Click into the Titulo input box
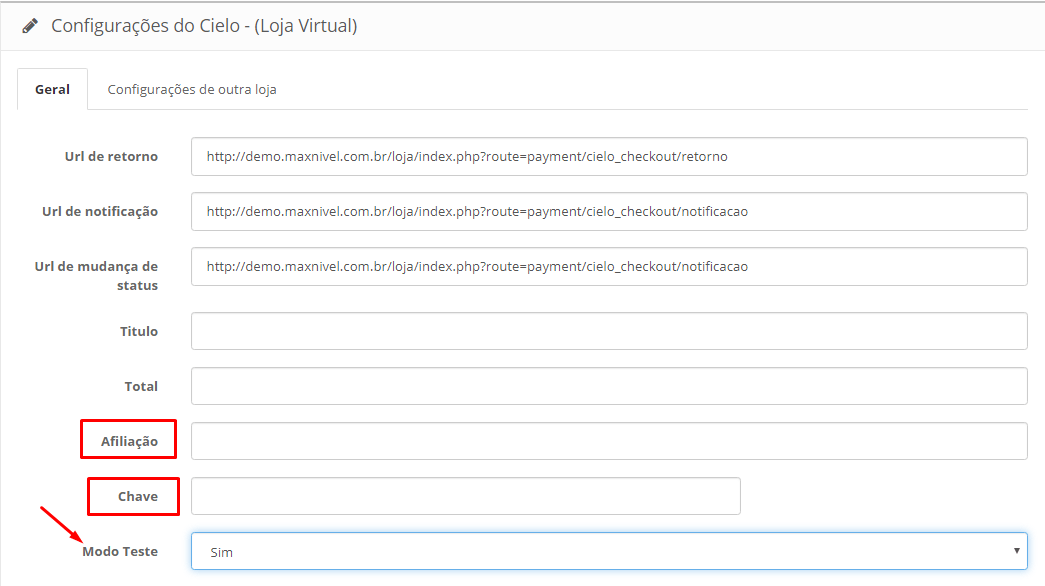The height and width of the screenshot is (586, 1045). [x=609, y=331]
